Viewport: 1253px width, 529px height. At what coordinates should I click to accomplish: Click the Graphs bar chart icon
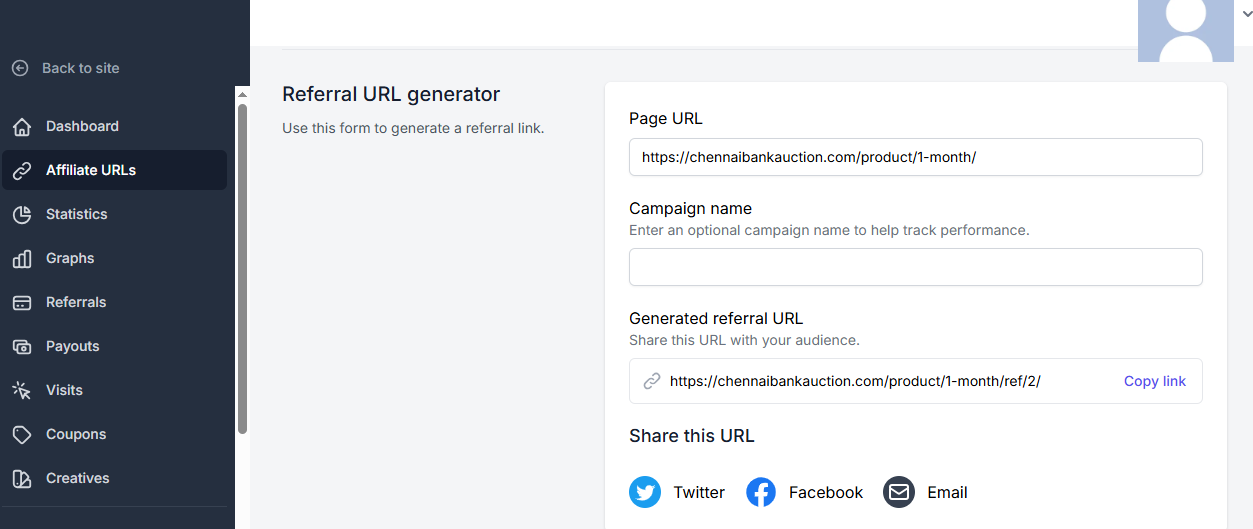22,259
